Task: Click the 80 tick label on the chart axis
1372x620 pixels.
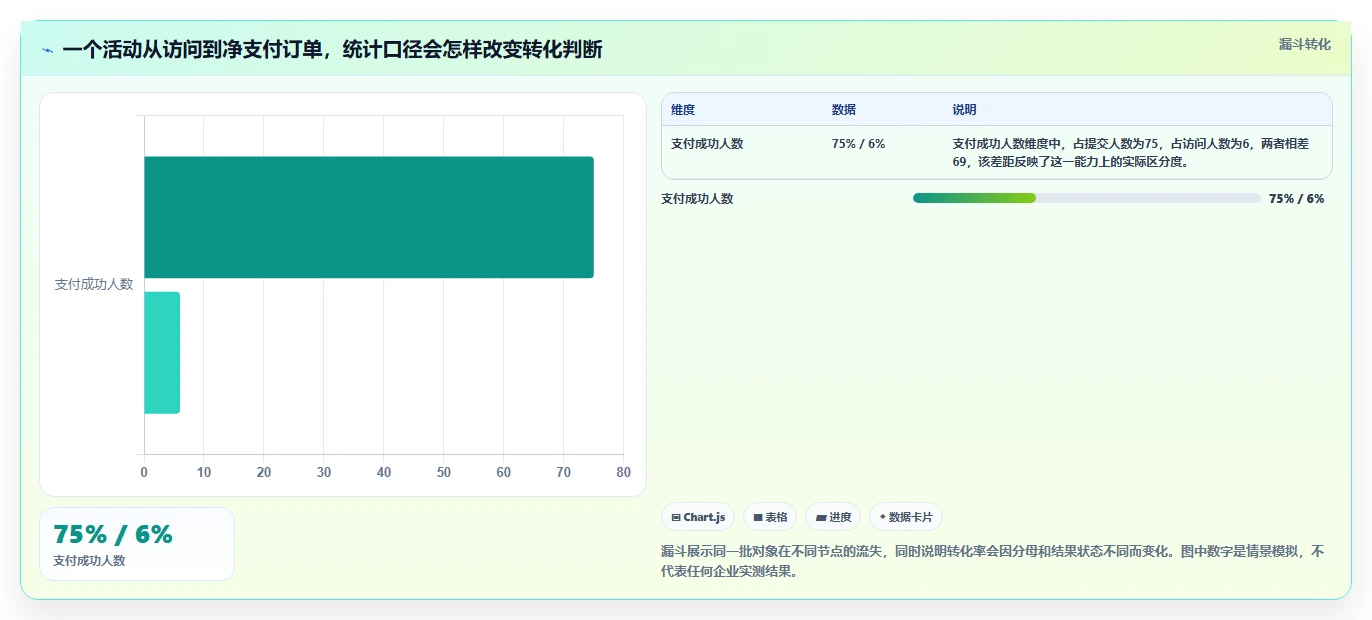Action: pos(624,472)
